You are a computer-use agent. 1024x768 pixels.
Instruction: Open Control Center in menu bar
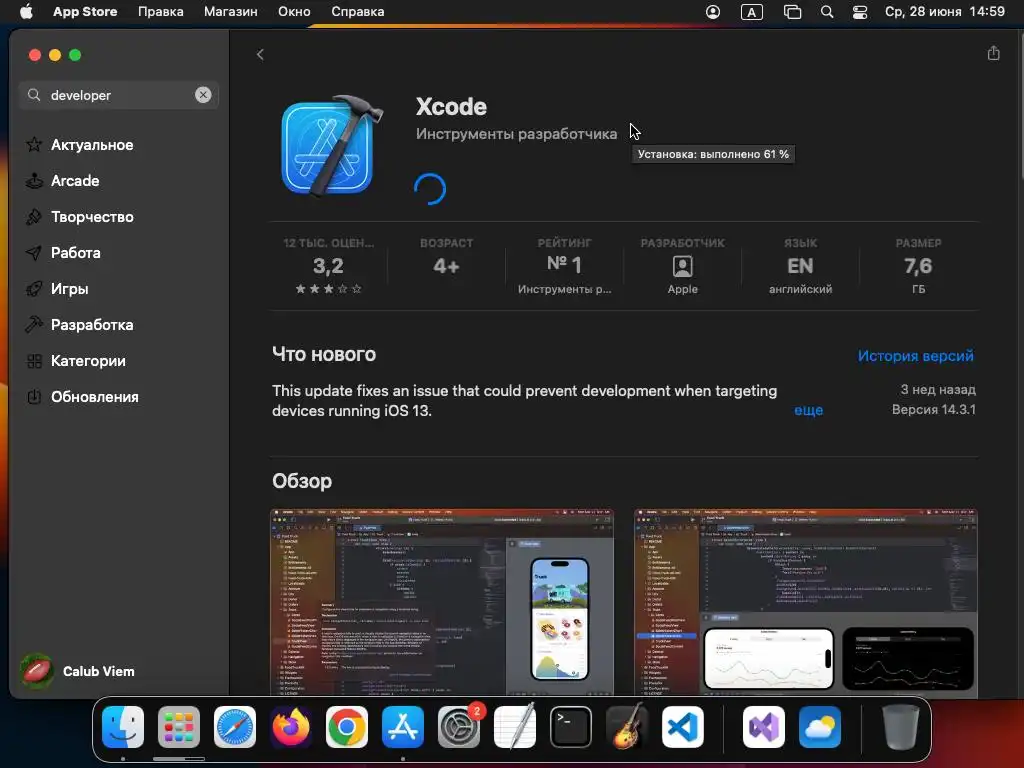pyautogui.click(x=859, y=12)
